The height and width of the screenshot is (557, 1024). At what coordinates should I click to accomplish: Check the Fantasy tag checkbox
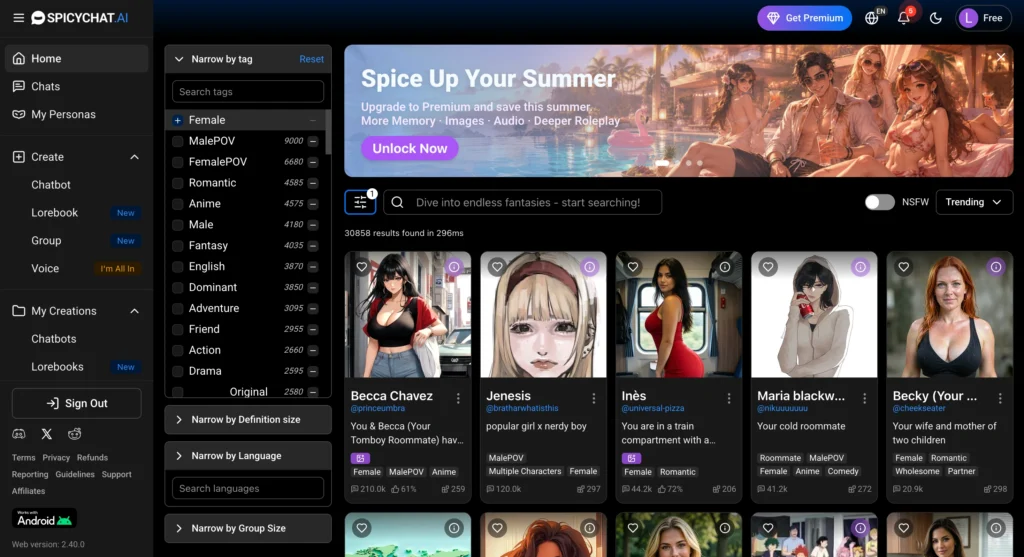(x=178, y=246)
